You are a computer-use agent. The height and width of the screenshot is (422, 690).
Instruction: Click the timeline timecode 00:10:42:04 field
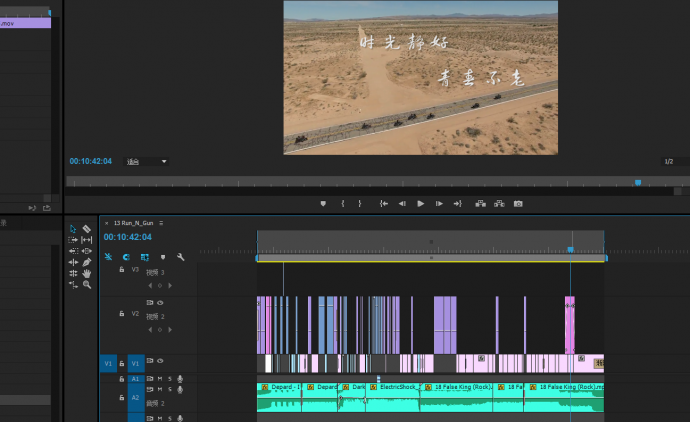127,237
